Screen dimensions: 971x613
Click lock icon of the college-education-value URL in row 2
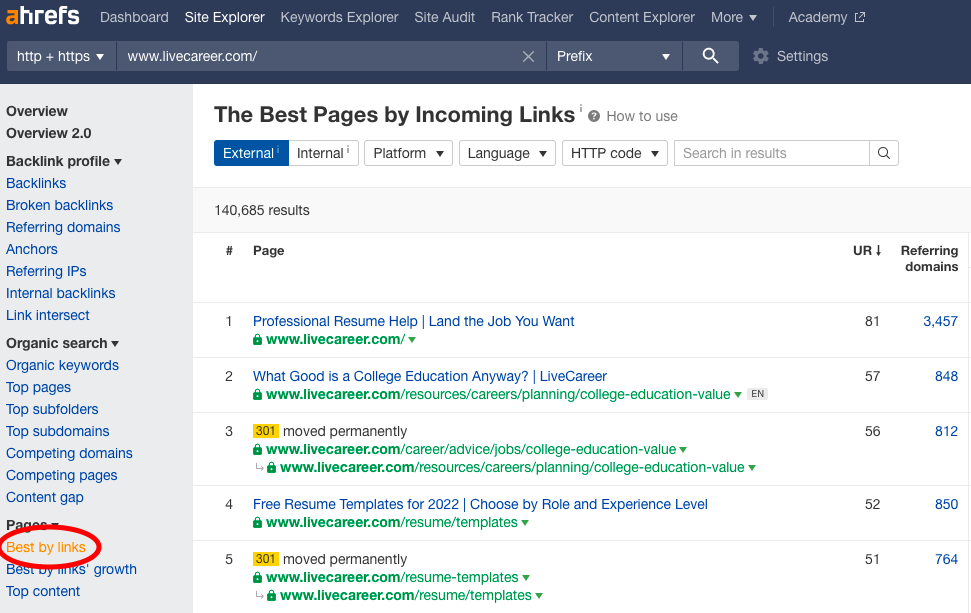coord(258,394)
